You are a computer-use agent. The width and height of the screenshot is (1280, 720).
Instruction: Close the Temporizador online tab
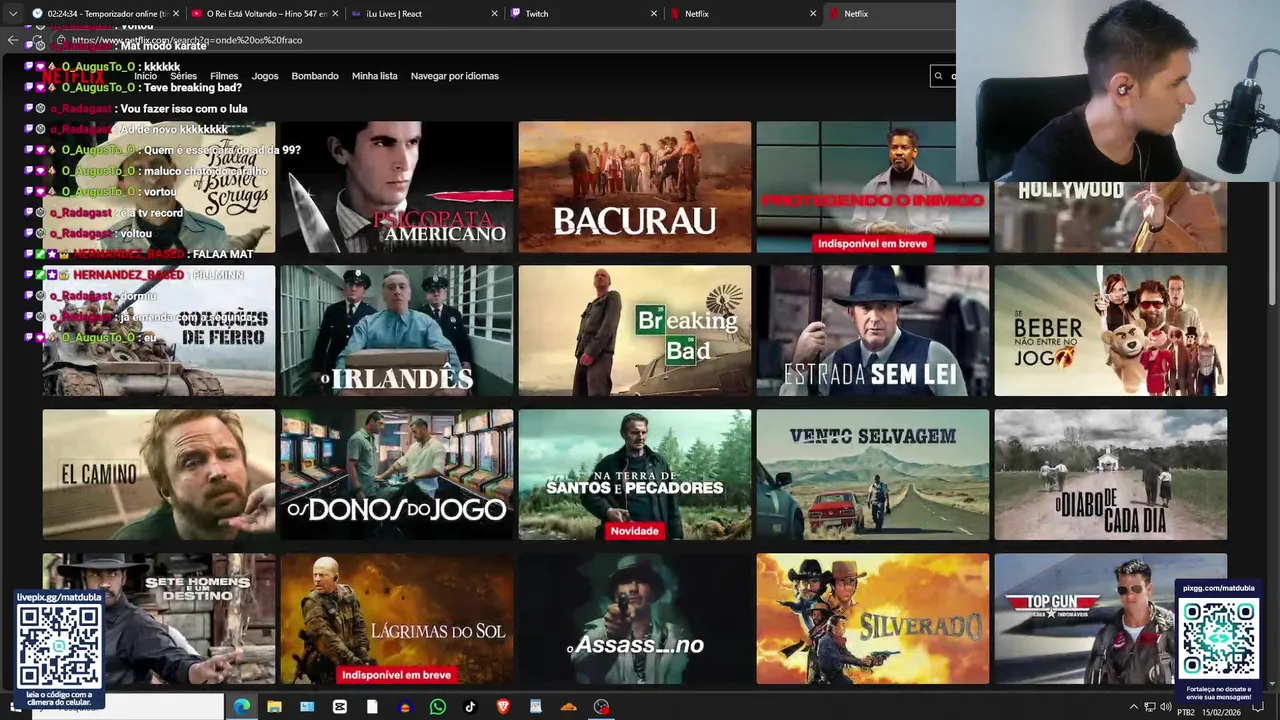[177, 14]
